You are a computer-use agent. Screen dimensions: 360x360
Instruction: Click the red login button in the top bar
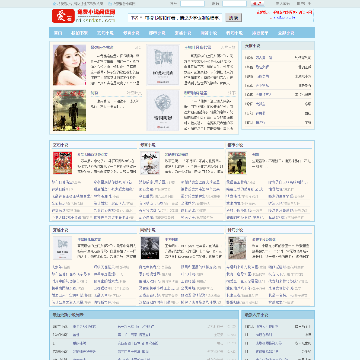[x=257, y=3]
